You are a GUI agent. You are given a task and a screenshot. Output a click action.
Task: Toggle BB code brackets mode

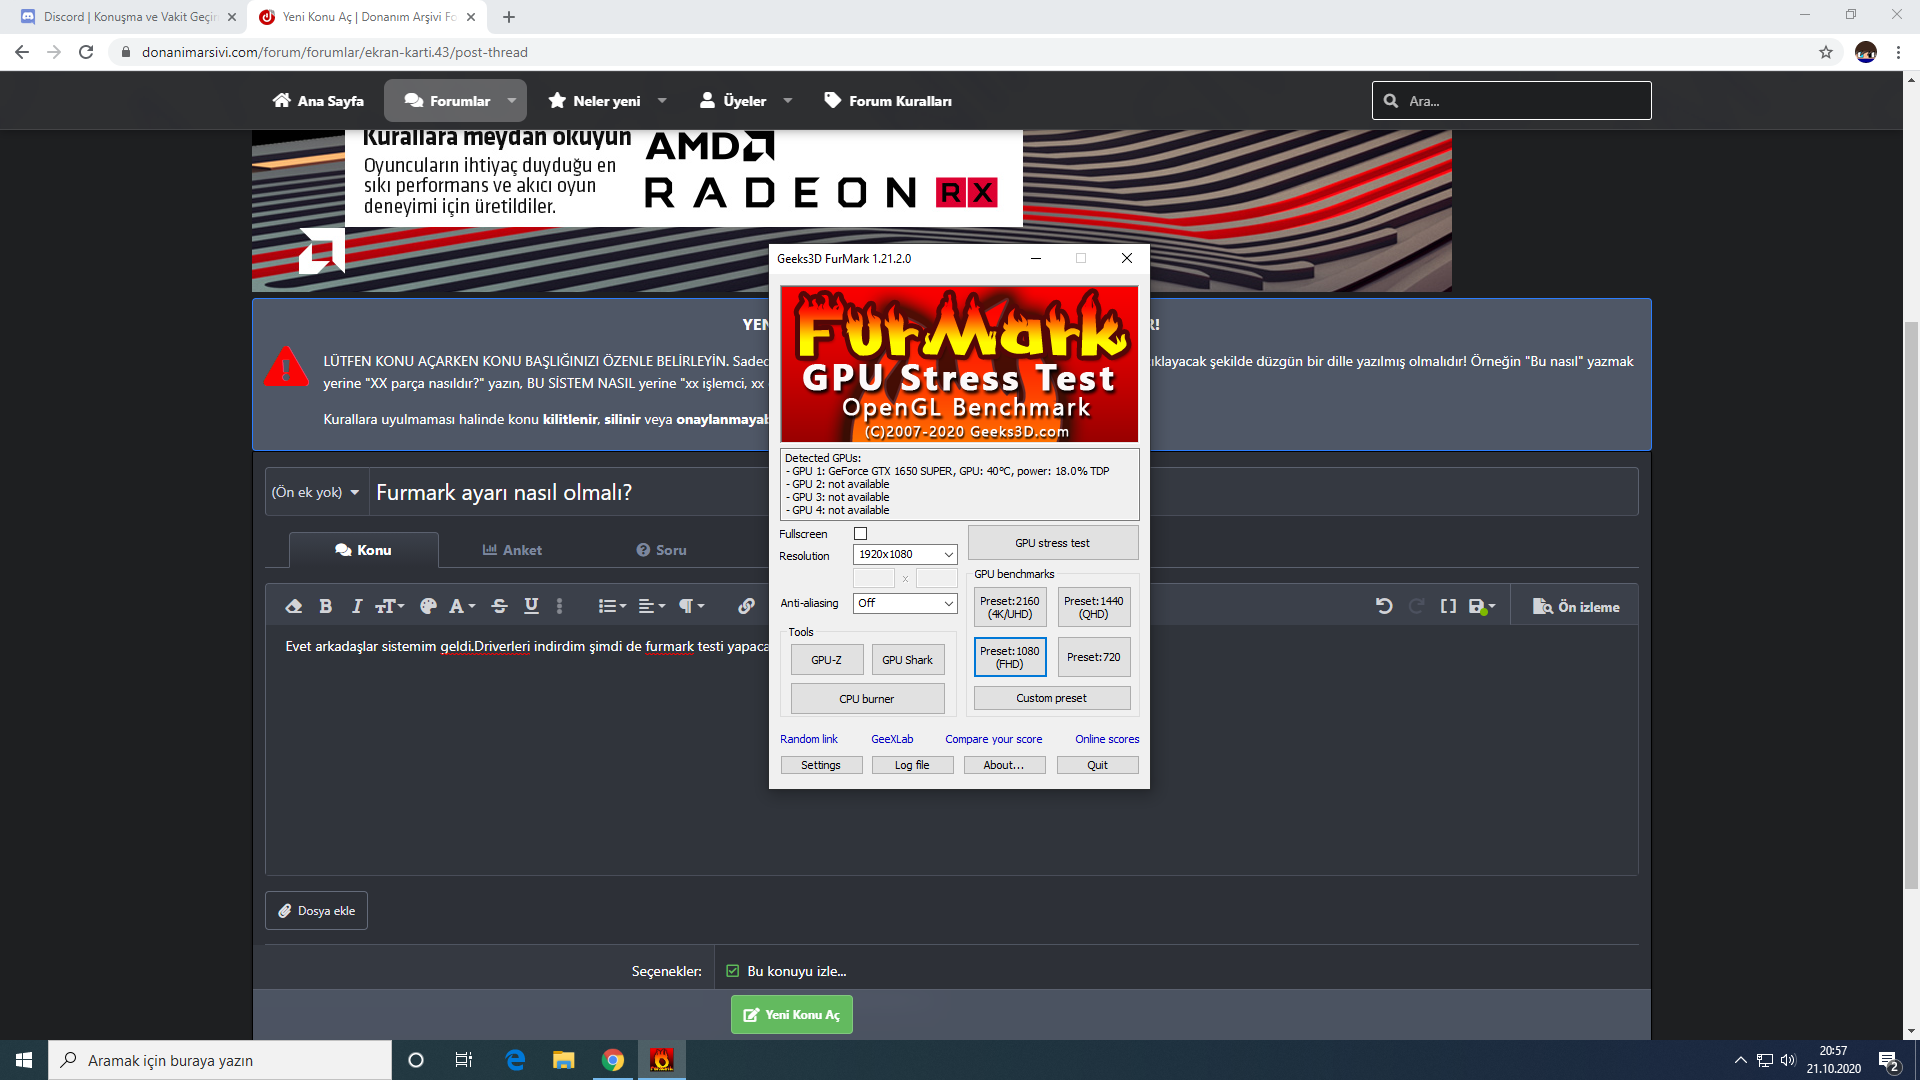[x=1448, y=606]
